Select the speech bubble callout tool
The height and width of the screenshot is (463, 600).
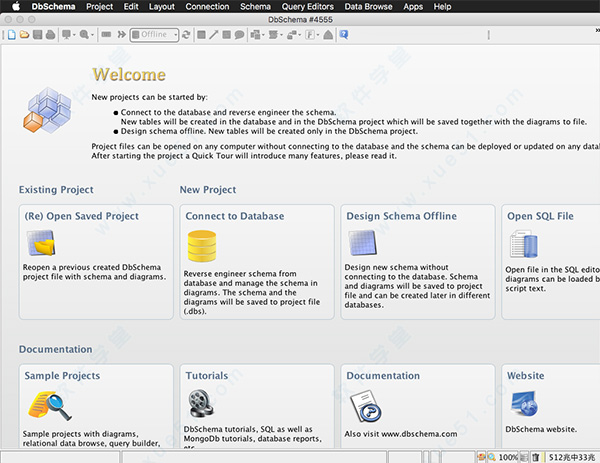[240, 35]
